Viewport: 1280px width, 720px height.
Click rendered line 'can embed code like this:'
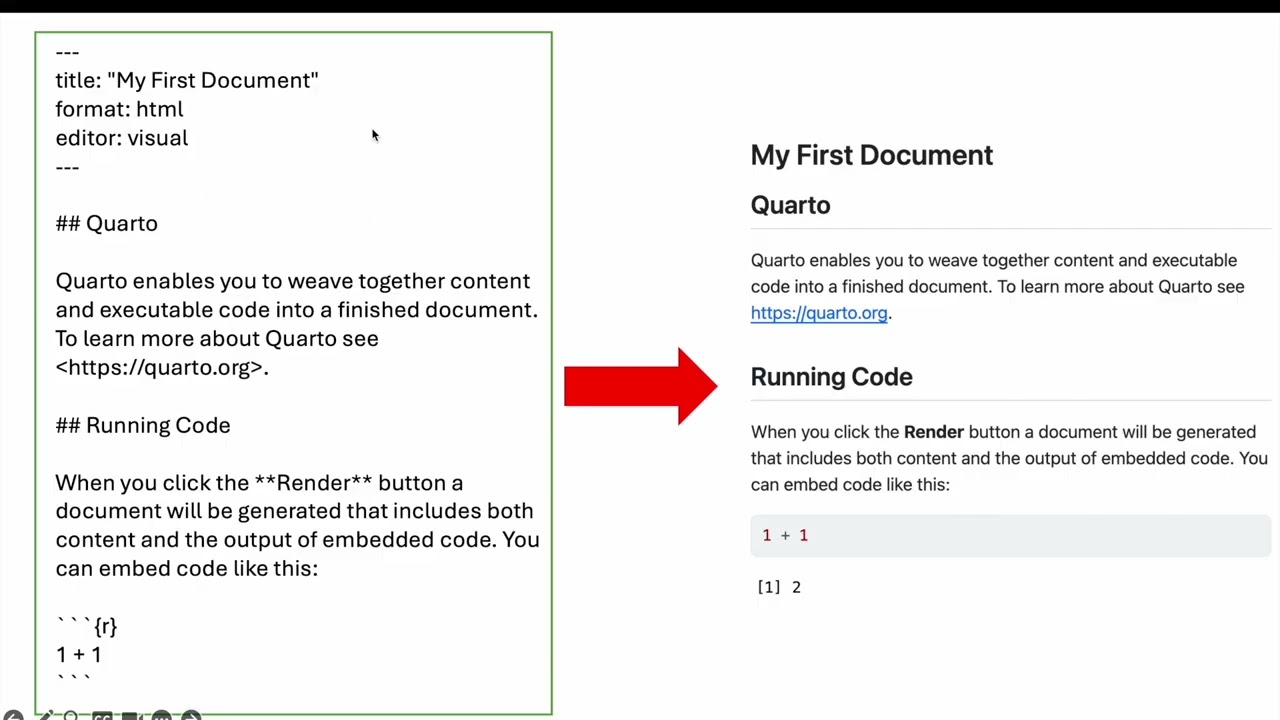pyautogui.click(x=850, y=484)
